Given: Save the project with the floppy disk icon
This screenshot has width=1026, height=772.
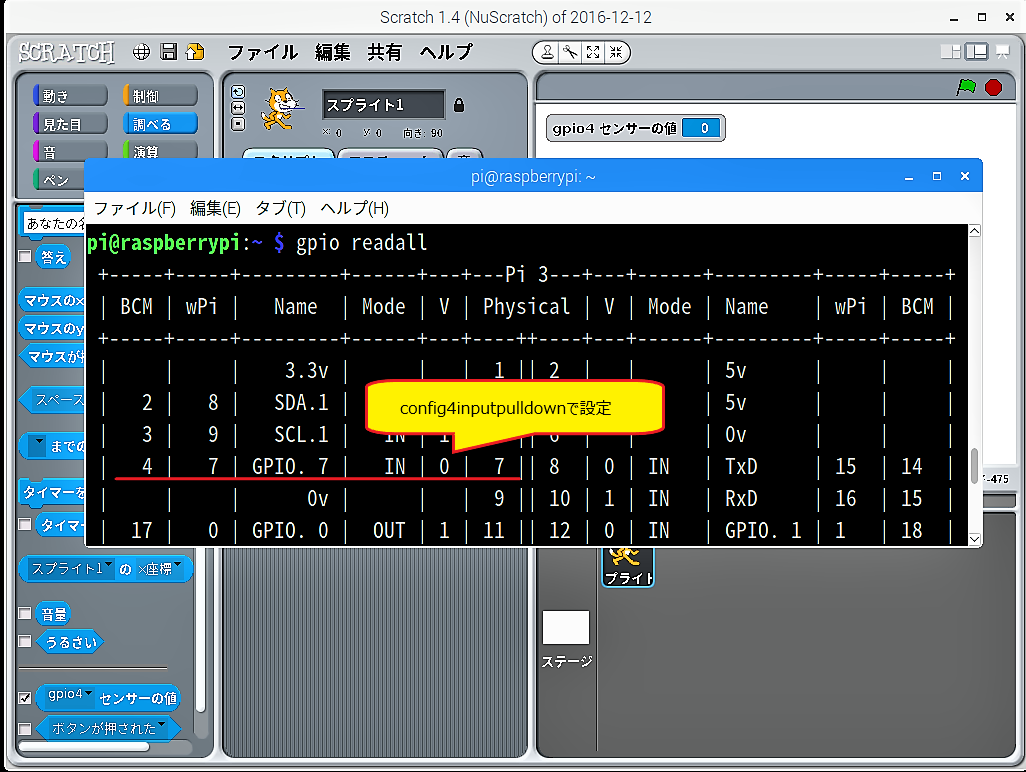Looking at the screenshot, I should coord(169,52).
